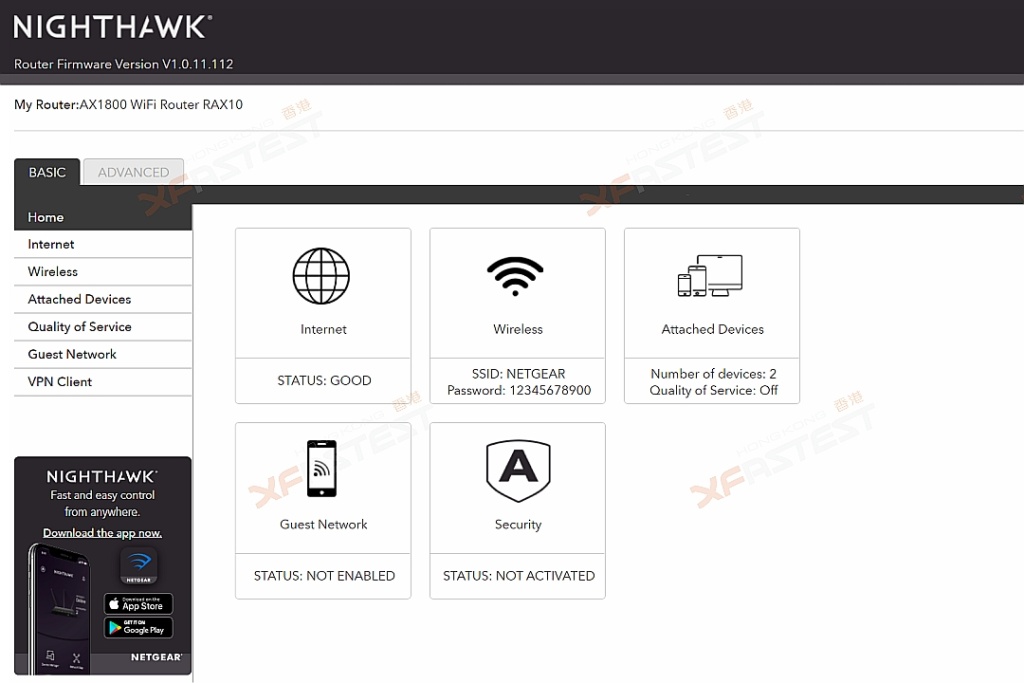Click the Download the app now link
1024x683 pixels.
[102, 533]
